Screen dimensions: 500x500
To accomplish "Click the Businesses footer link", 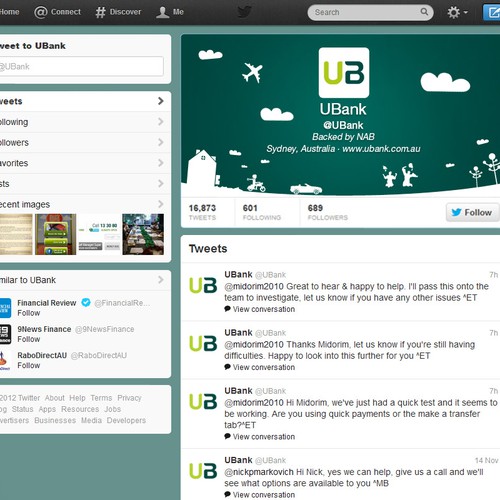I will click(55, 420).
